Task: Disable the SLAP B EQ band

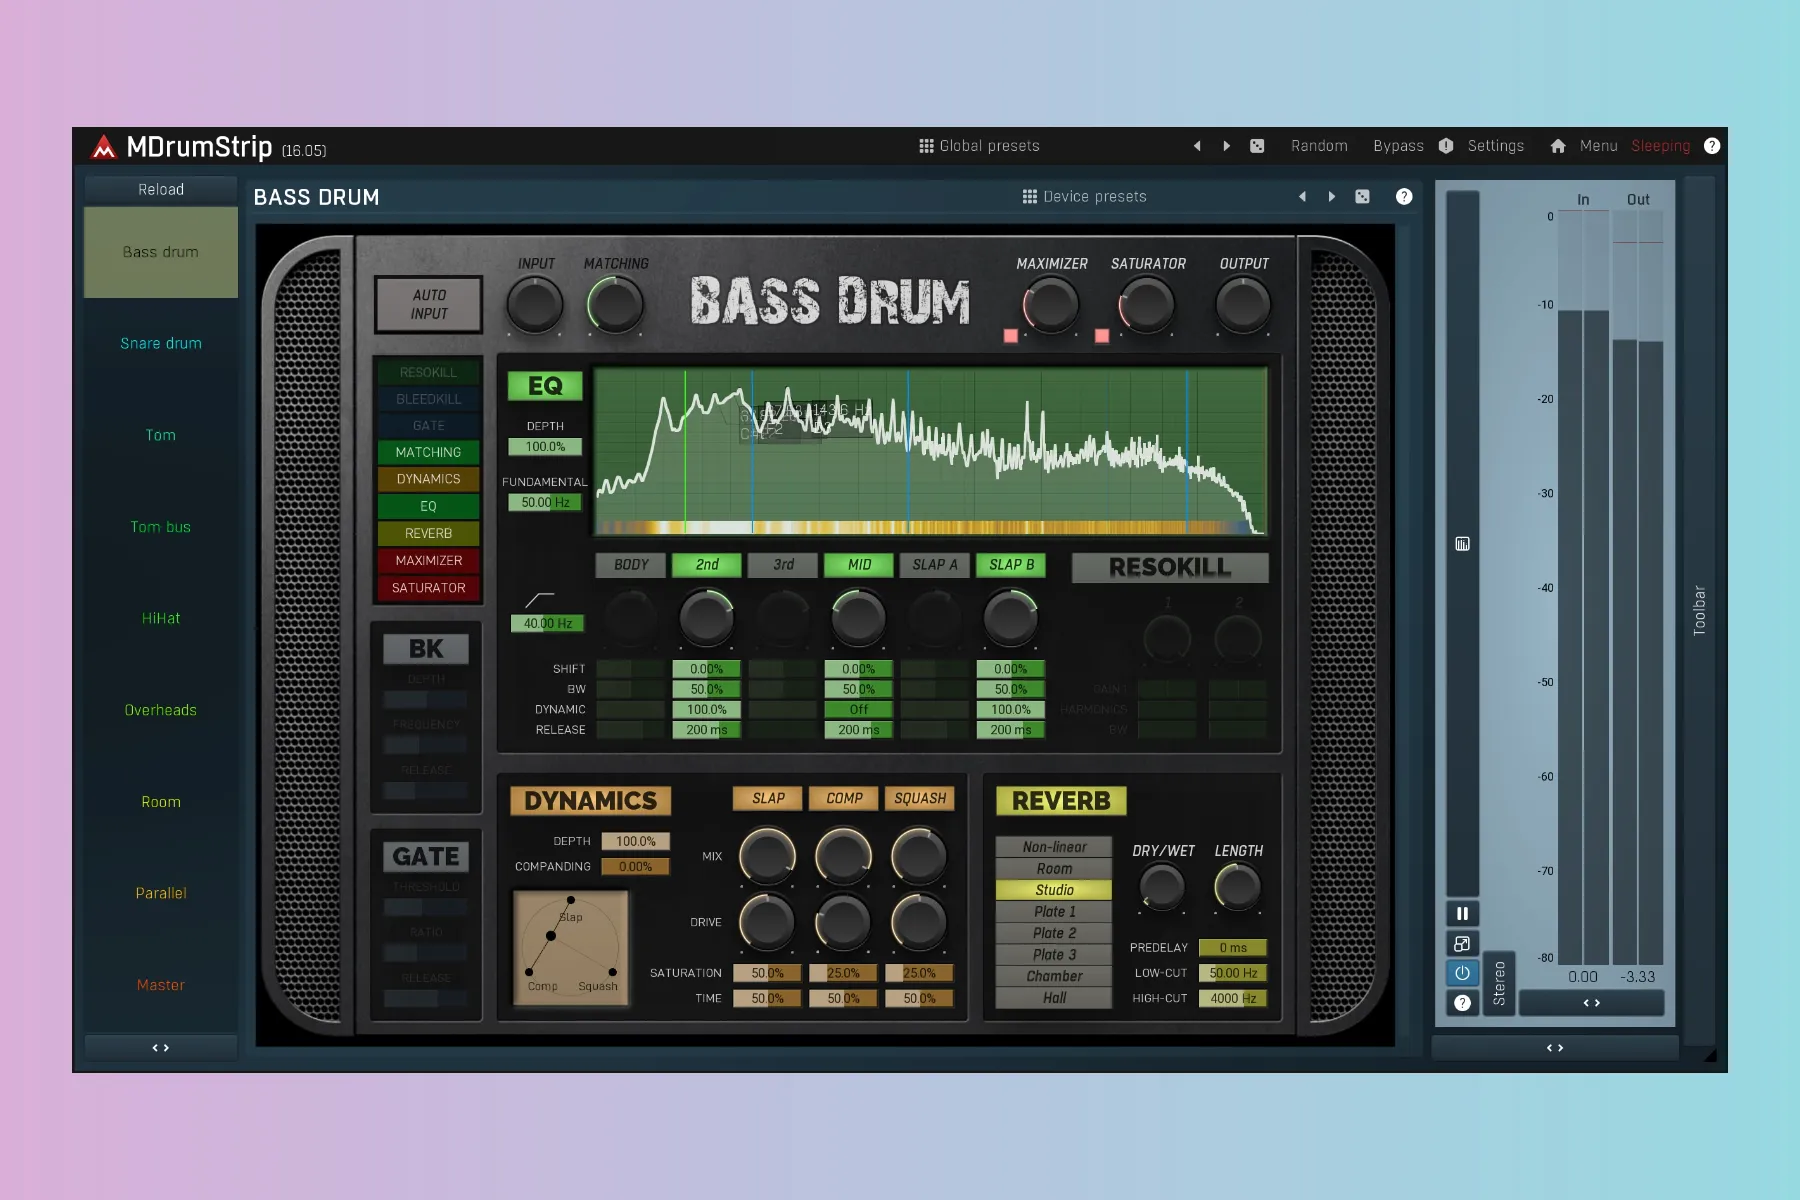Action: (1011, 565)
